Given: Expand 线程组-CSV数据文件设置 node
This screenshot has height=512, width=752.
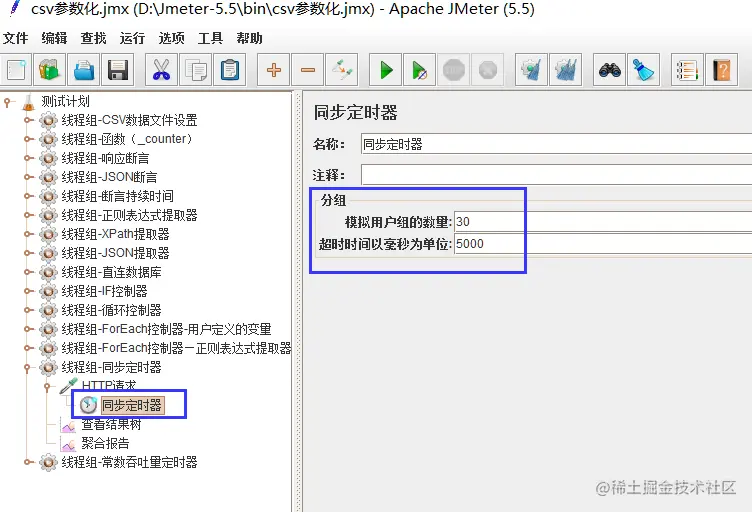Looking at the screenshot, I should 29,120.
